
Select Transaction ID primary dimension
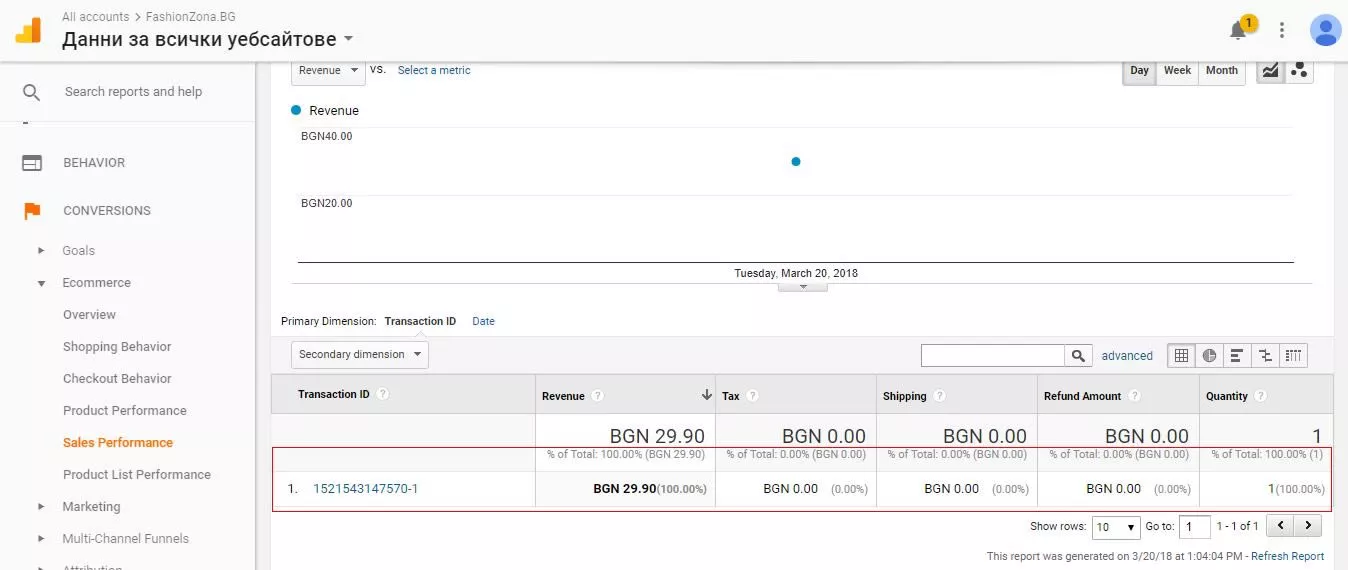pos(420,322)
